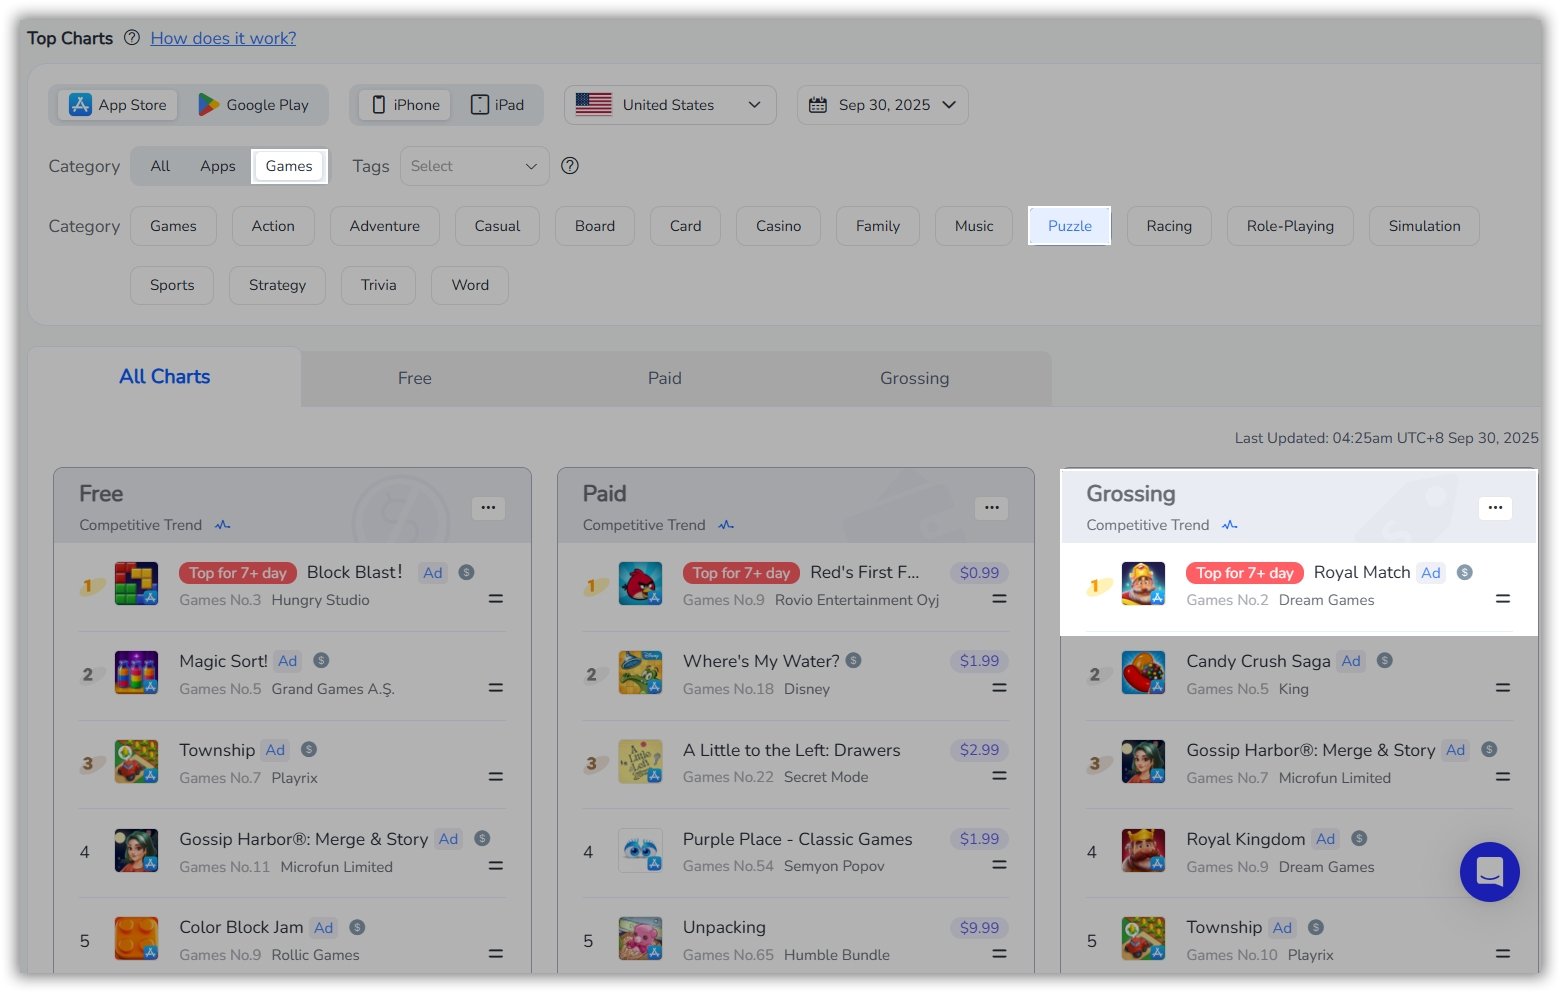Set category filter to Games
Image resolution: width=1561 pixels, height=993 pixels.
tap(289, 166)
